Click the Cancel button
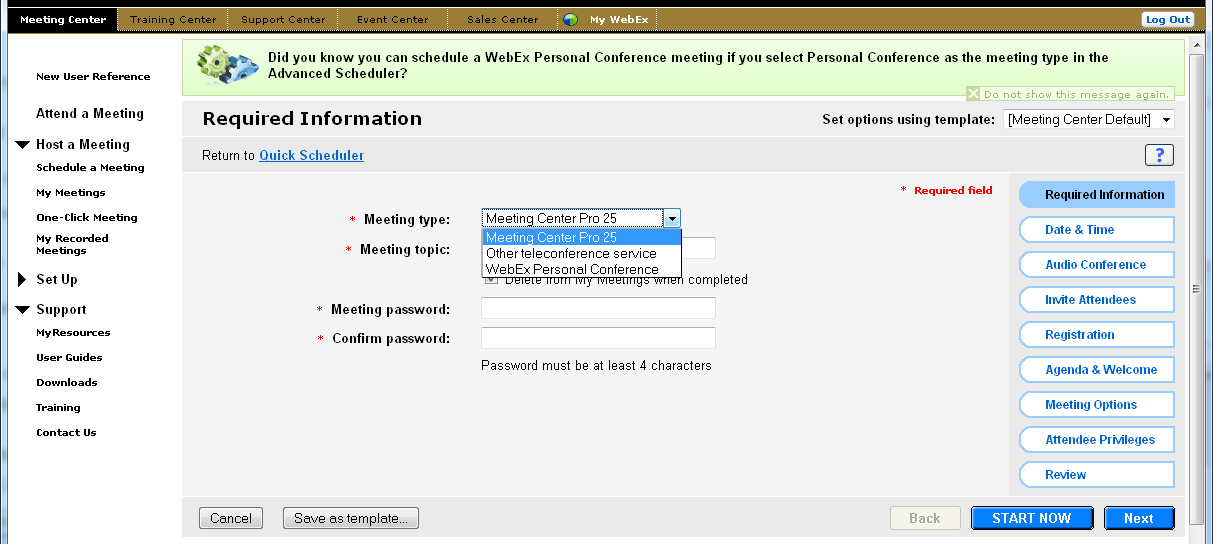Image resolution: width=1213 pixels, height=544 pixels. [x=231, y=518]
